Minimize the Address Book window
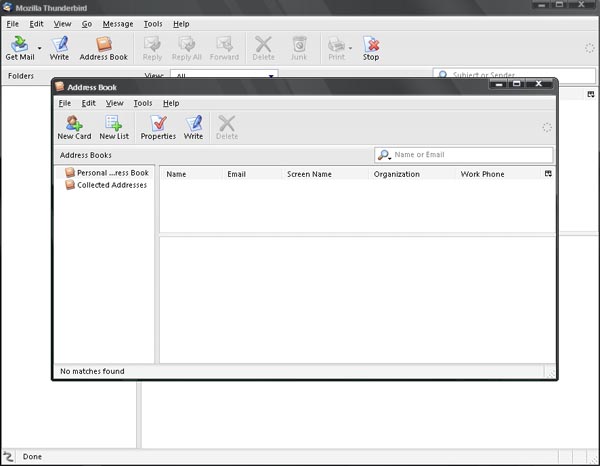Image resolution: width=600 pixels, height=466 pixels. click(499, 84)
